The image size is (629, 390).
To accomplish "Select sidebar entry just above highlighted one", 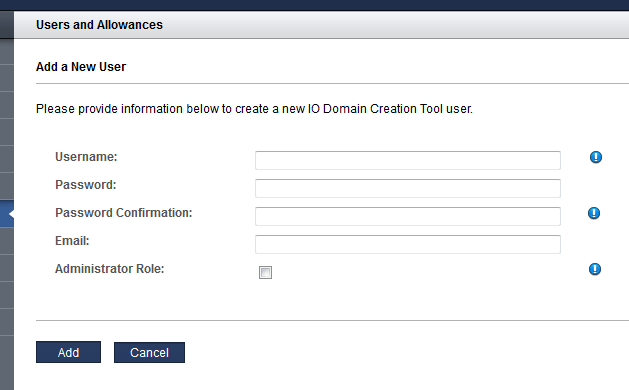I will point(7,186).
